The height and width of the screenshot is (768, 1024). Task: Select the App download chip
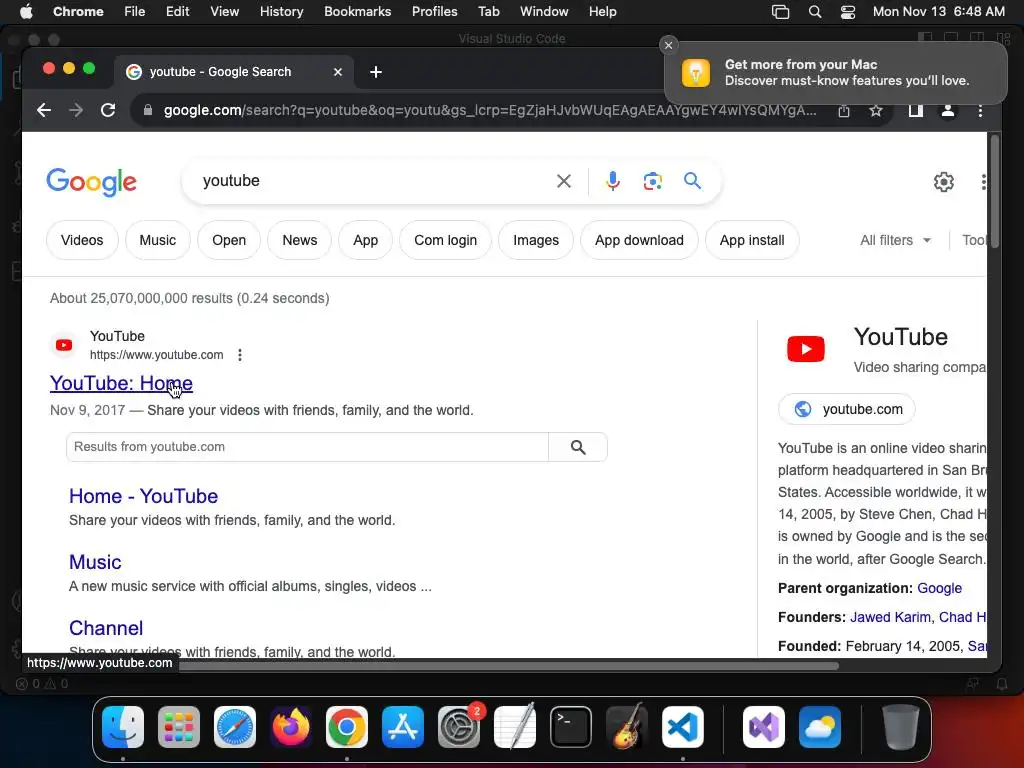(639, 240)
